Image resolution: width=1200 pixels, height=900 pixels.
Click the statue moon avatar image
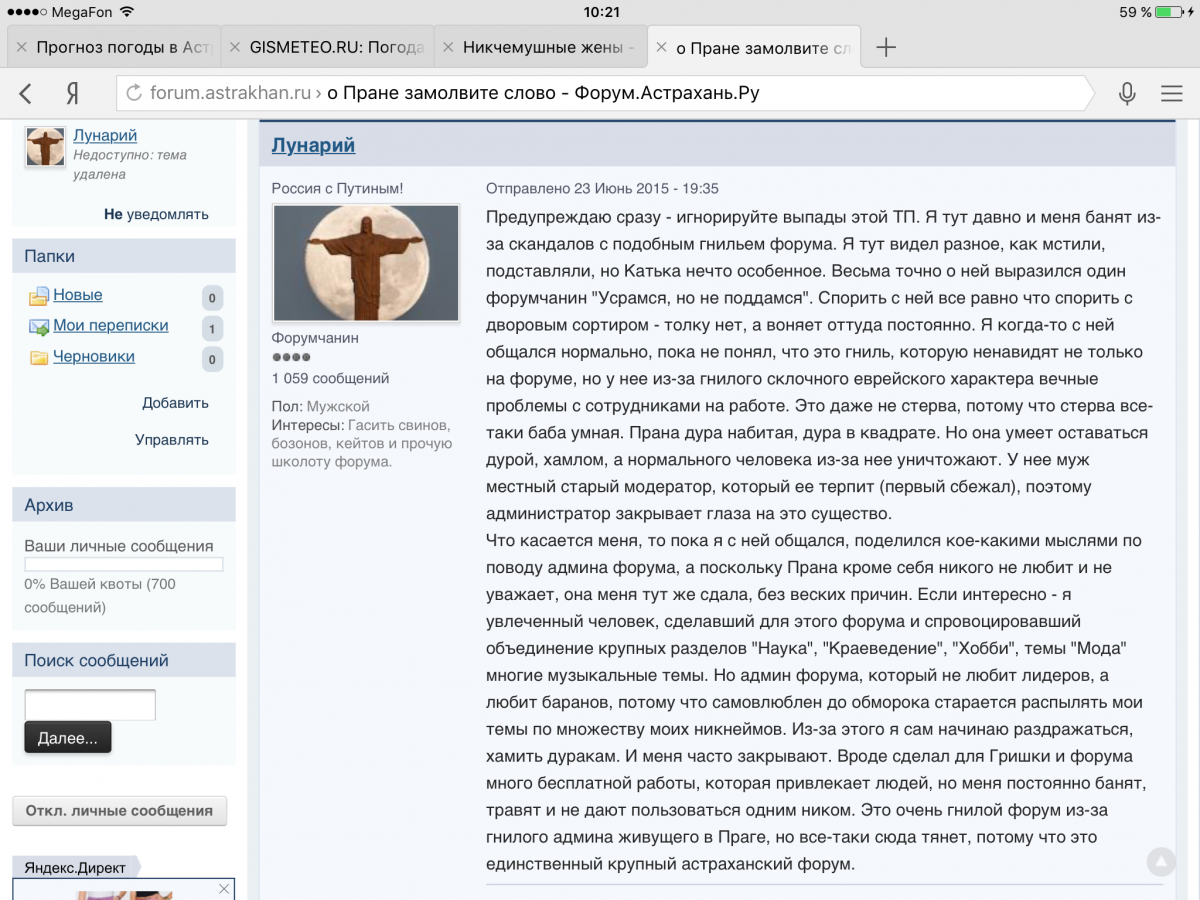[x=366, y=263]
